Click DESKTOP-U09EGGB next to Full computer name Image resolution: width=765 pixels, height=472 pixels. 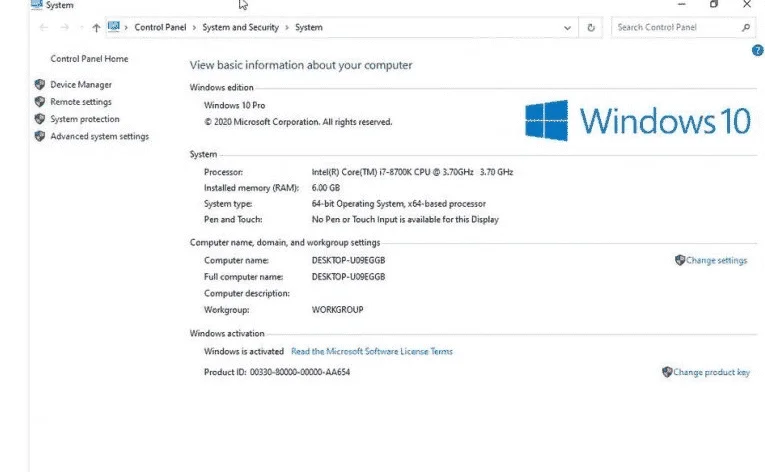coord(348,276)
